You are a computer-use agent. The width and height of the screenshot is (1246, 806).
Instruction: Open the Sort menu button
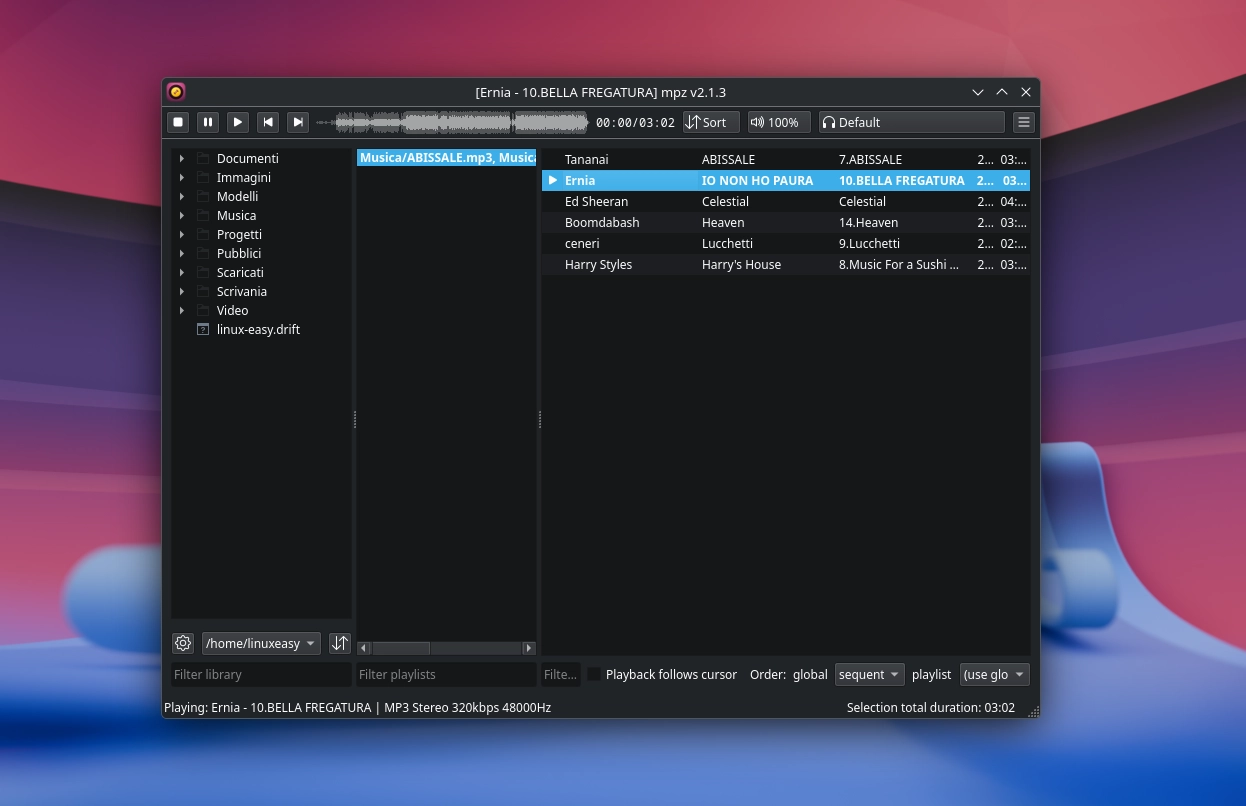[711, 122]
